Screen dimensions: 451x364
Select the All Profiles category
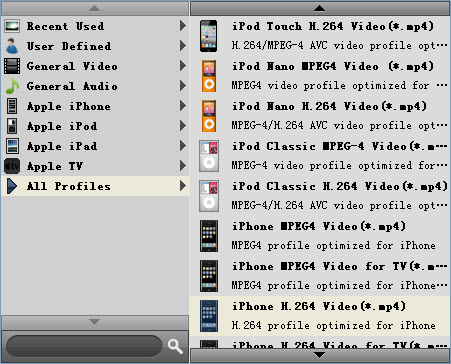pos(95,186)
